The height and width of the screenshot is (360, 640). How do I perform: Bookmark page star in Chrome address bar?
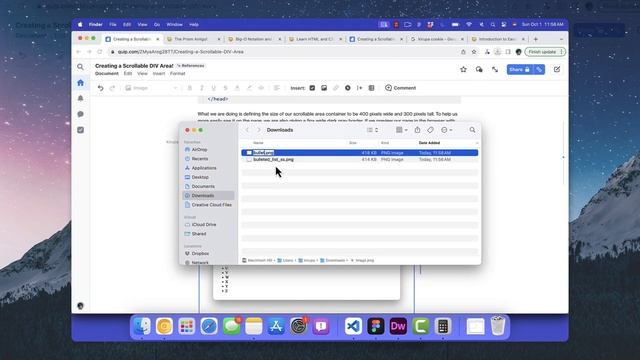pos(474,52)
